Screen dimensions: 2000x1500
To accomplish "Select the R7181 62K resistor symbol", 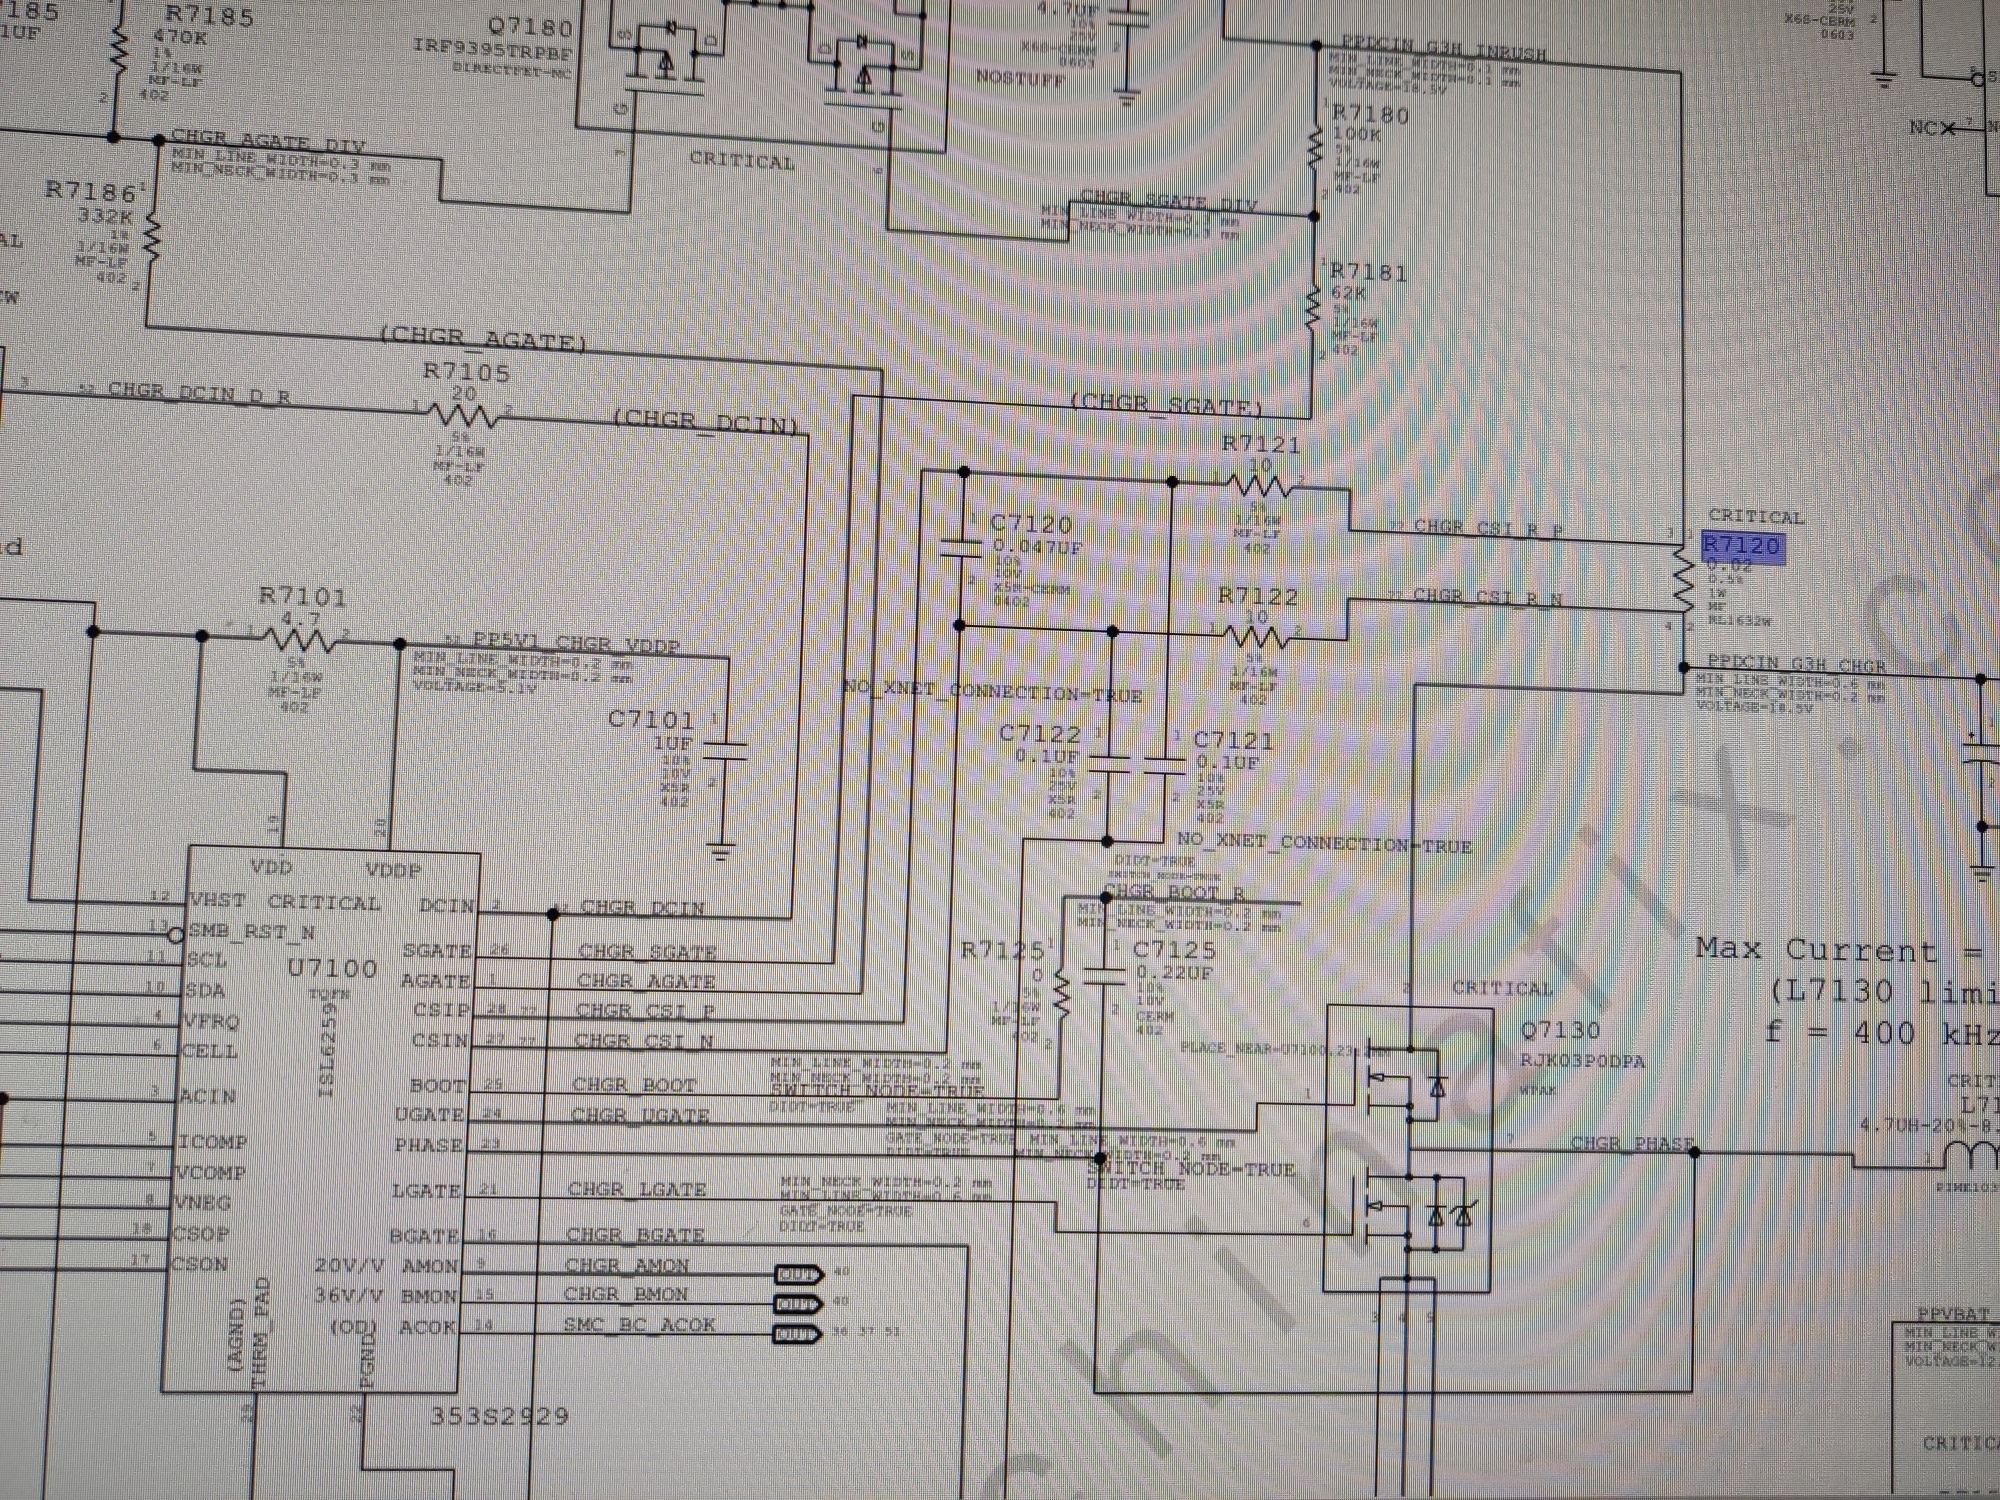I will click(x=1314, y=310).
